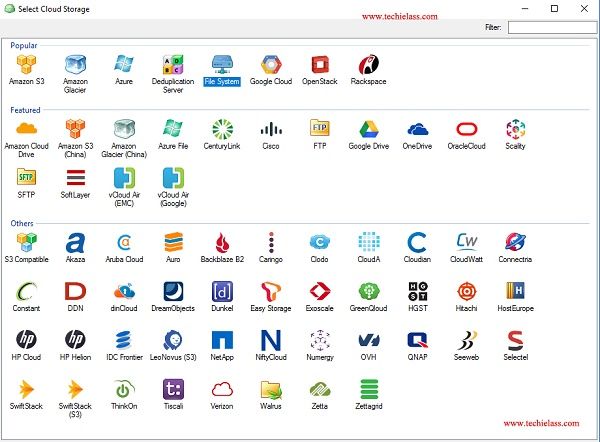Choose DreamObjects storage
The width and height of the screenshot is (600, 442).
[x=173, y=291]
